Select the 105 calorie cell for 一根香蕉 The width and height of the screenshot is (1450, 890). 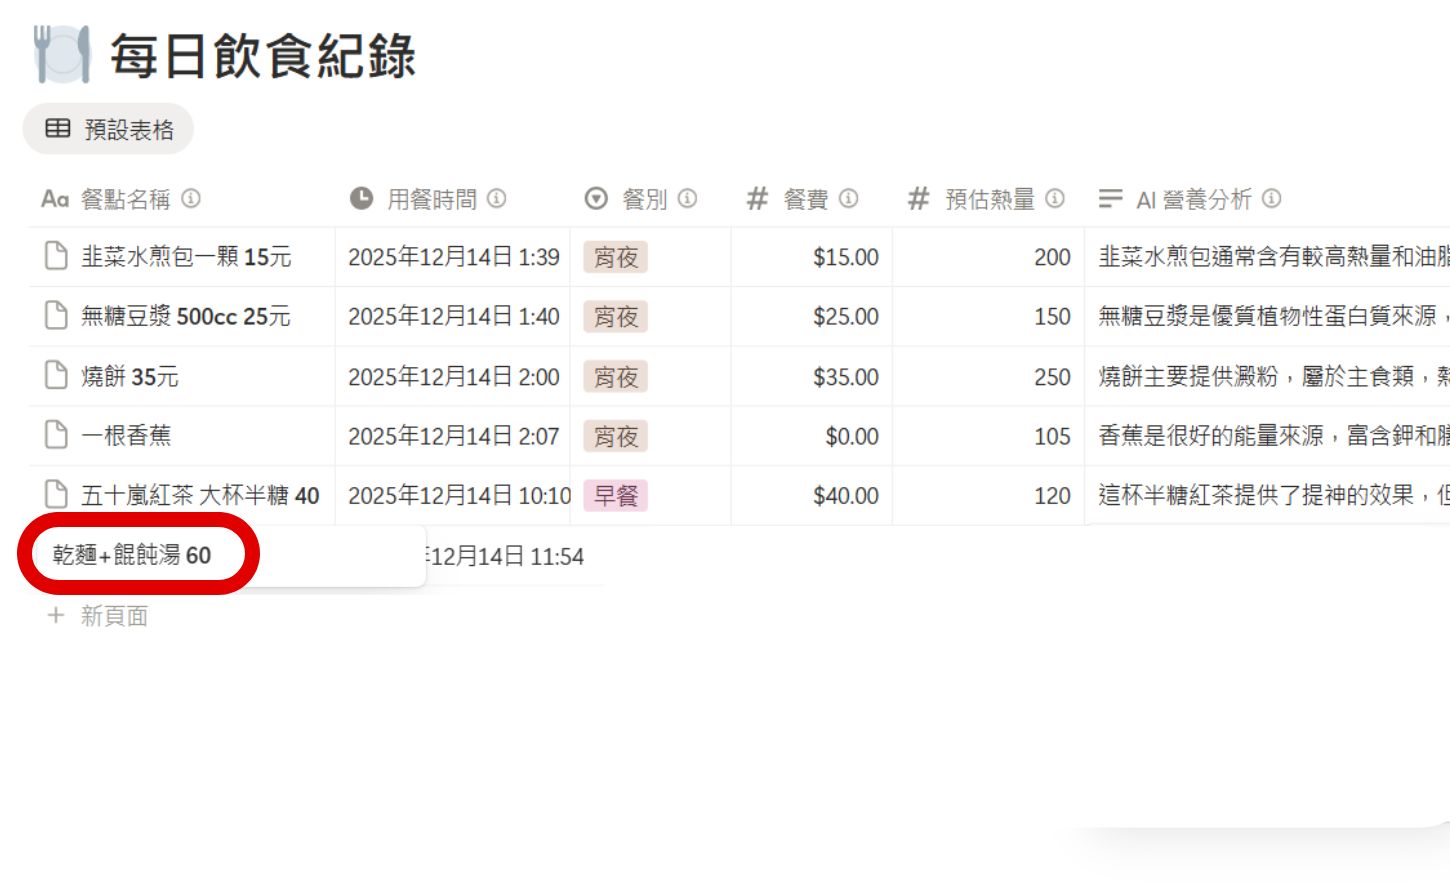[x=1053, y=435]
